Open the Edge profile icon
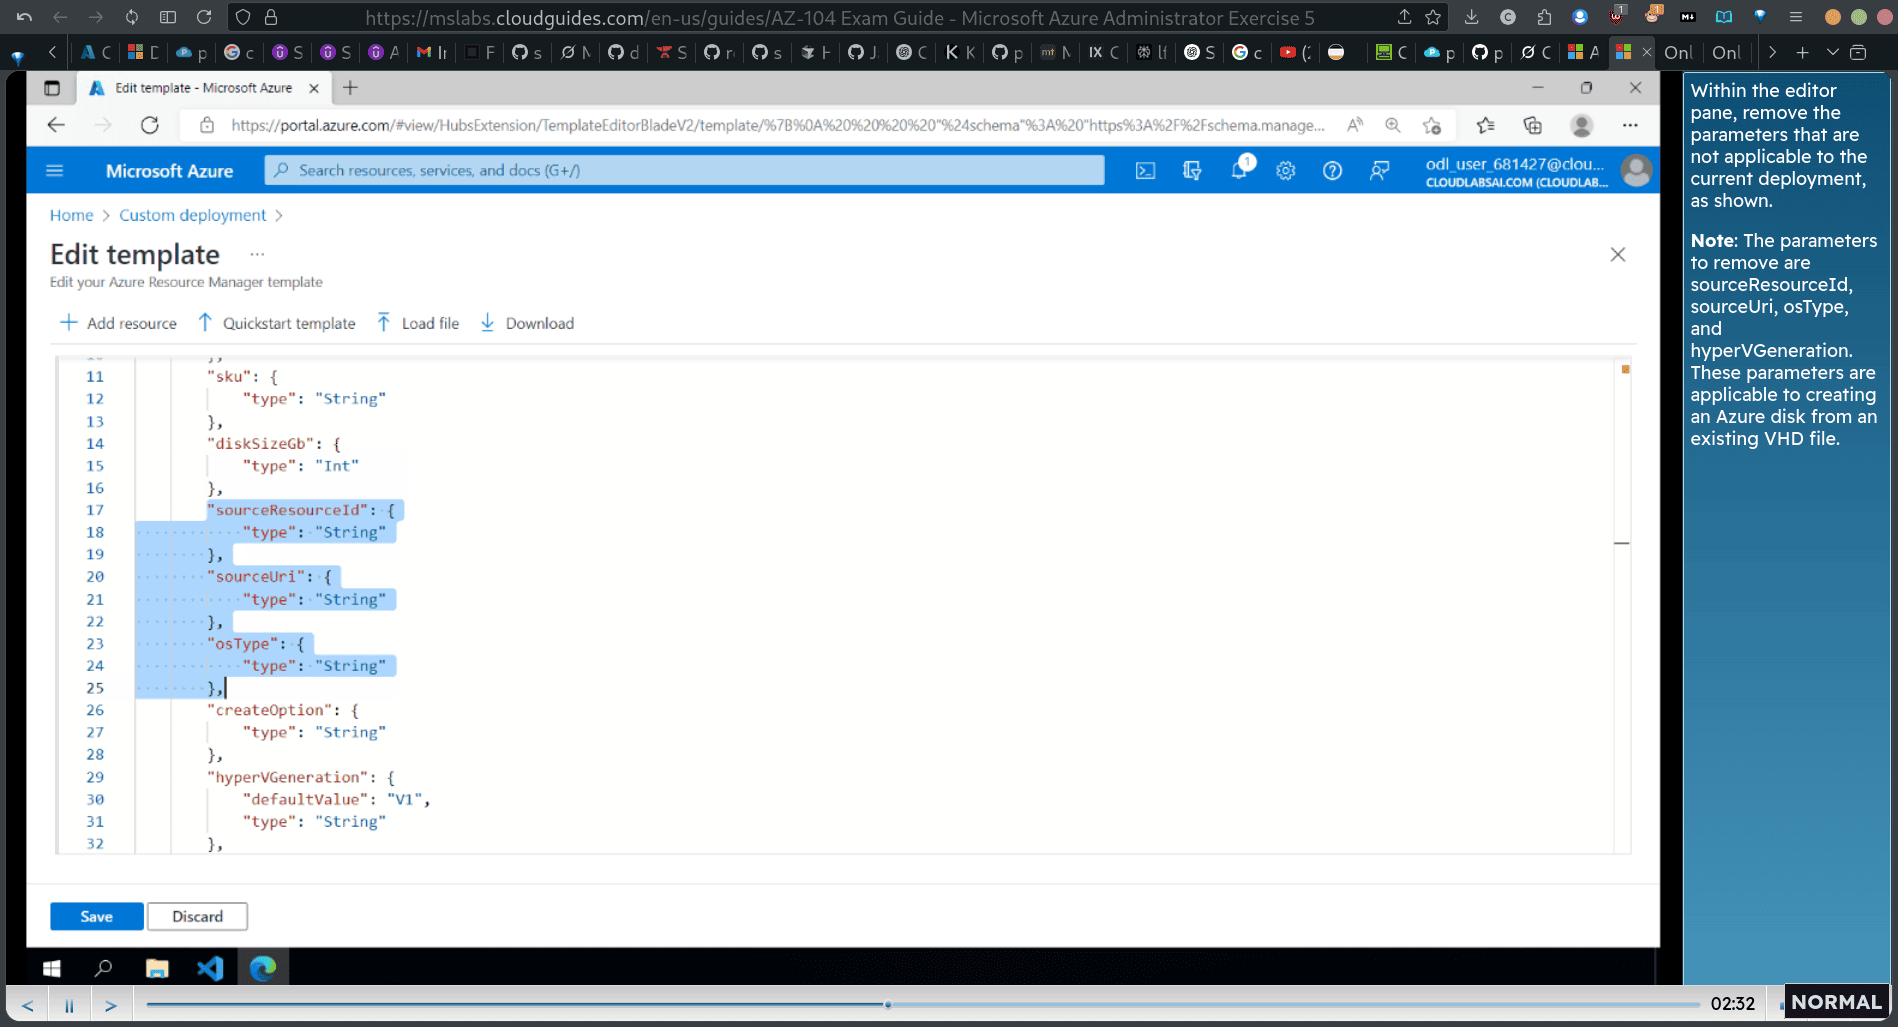This screenshot has height=1027, width=1898. pyautogui.click(x=1581, y=125)
